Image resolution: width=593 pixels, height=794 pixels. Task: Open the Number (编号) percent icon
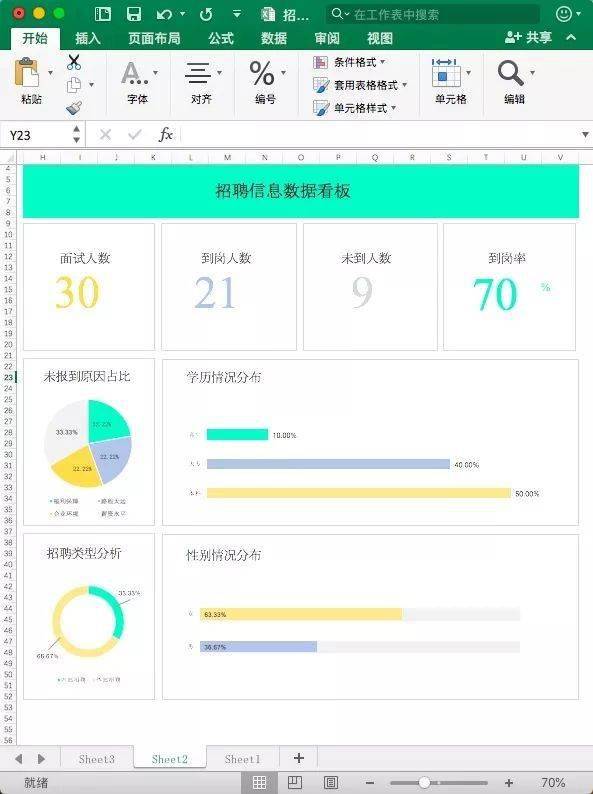262,73
